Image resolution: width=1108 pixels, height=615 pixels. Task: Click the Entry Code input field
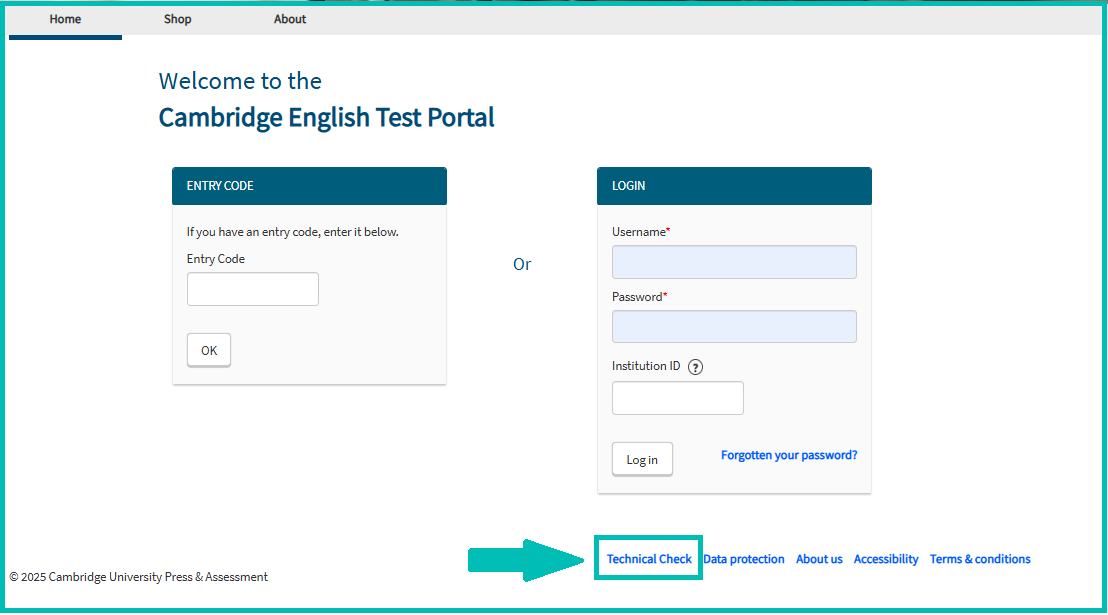tap(253, 289)
